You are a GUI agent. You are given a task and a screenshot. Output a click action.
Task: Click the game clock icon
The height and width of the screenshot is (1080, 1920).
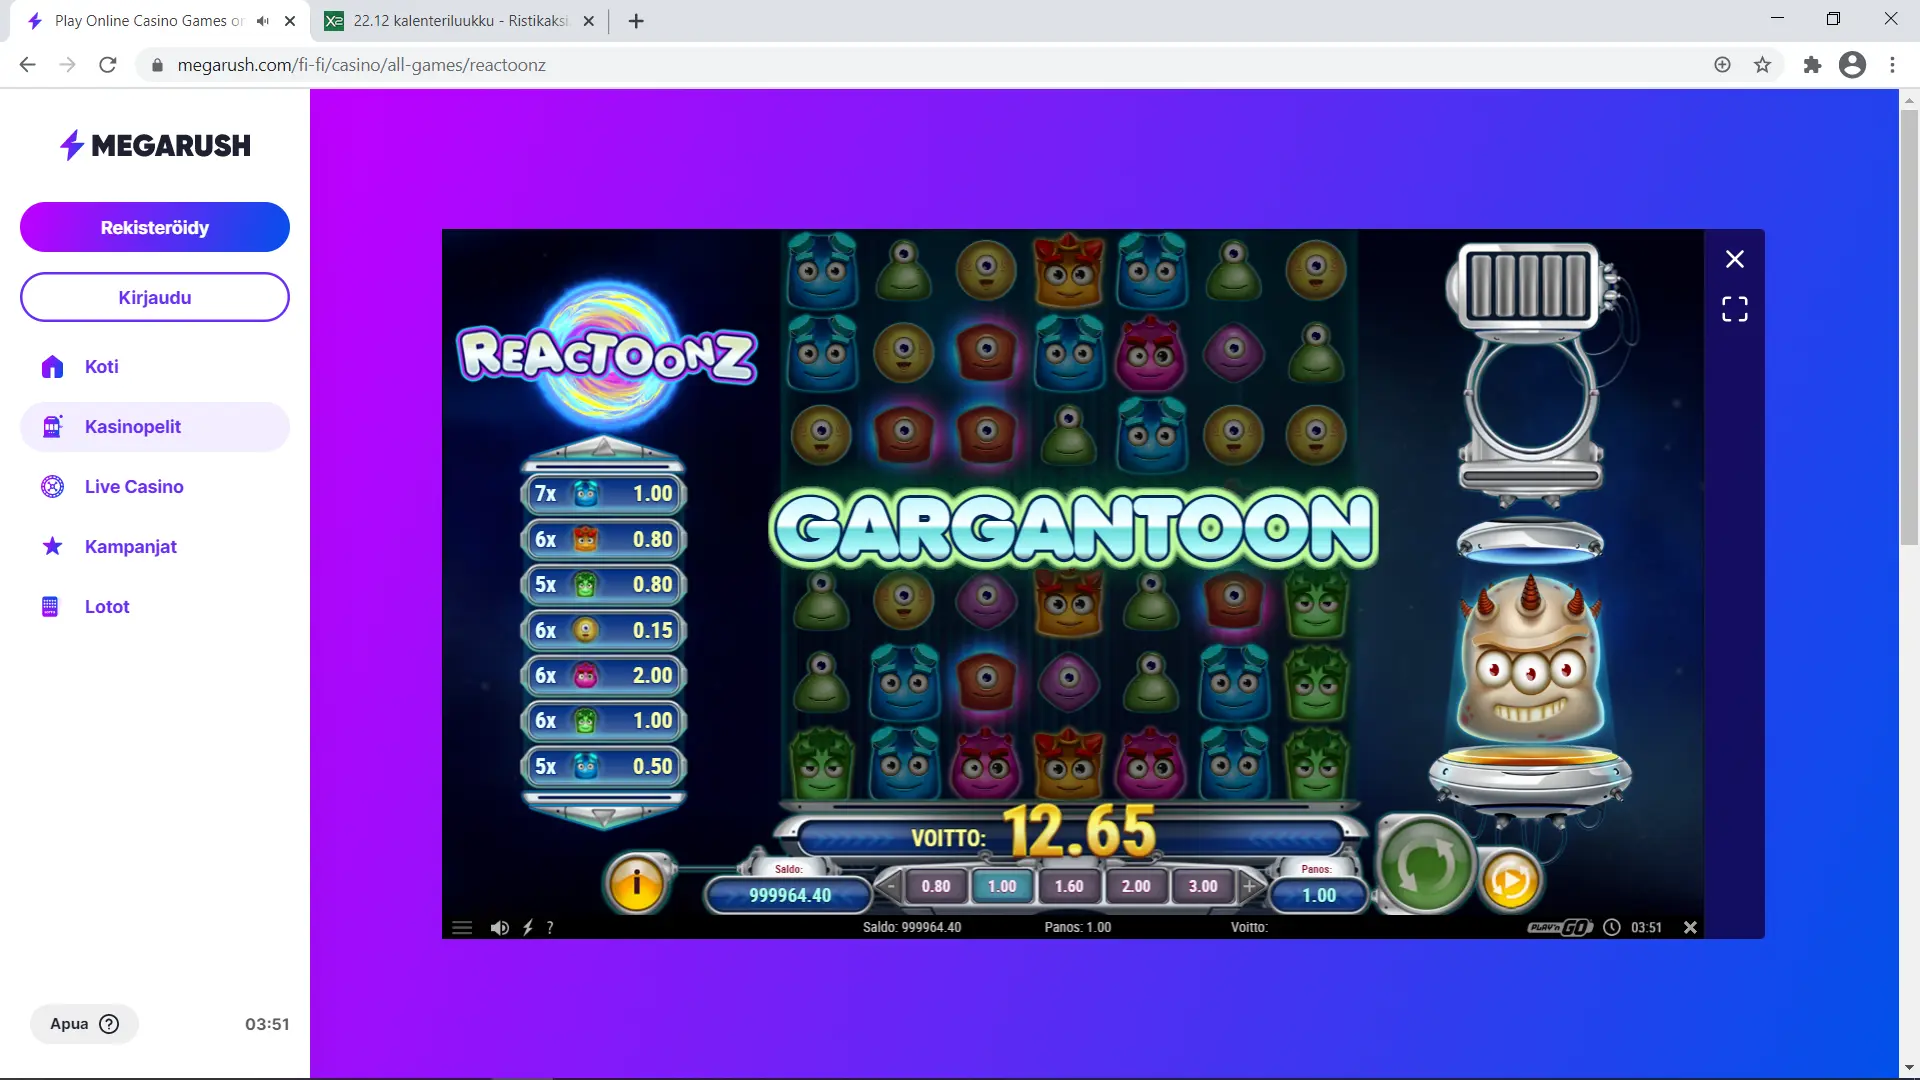(x=1612, y=928)
